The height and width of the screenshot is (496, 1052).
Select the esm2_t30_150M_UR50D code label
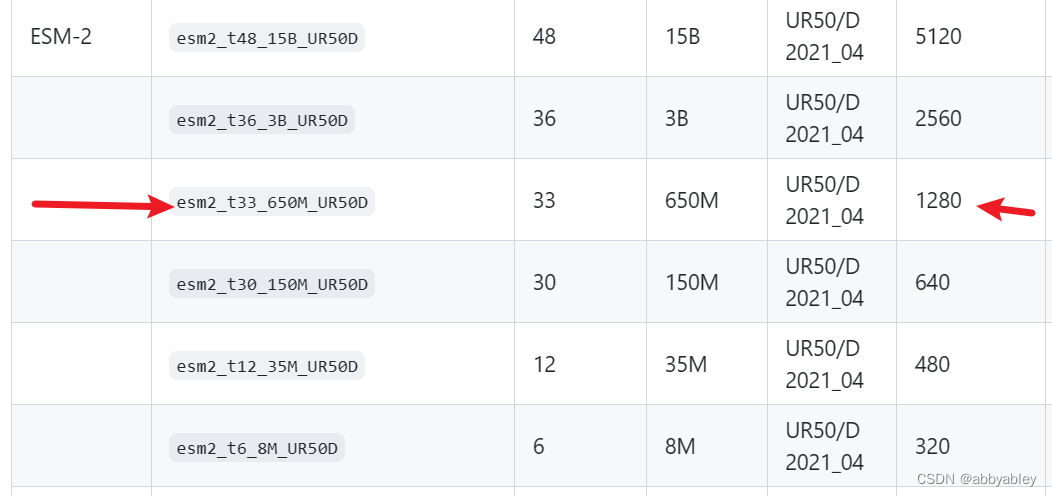[272, 284]
